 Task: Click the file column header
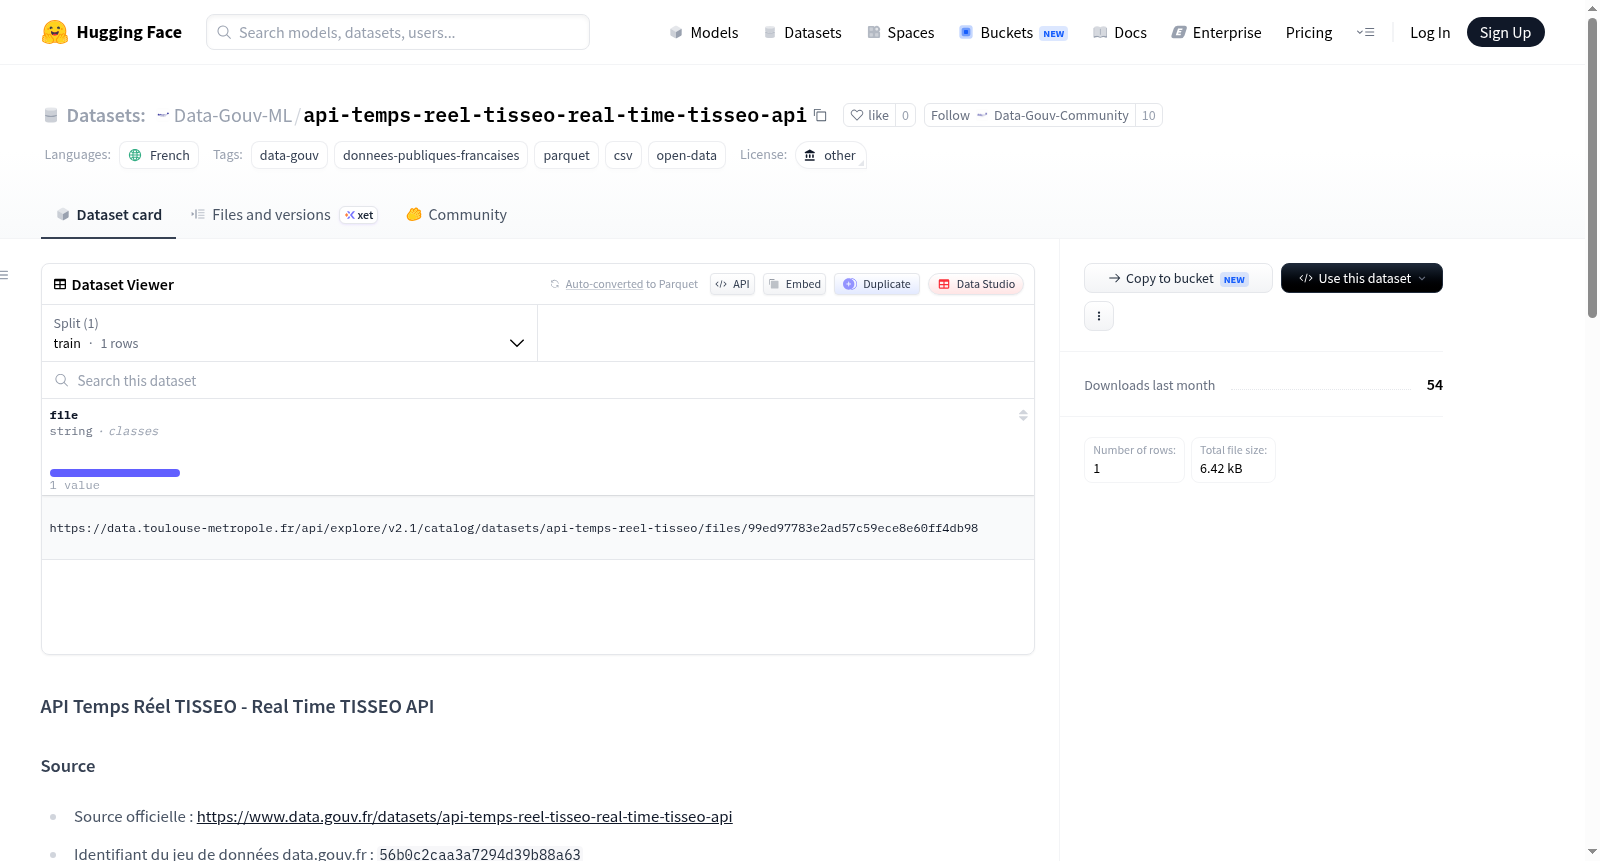[x=64, y=415]
